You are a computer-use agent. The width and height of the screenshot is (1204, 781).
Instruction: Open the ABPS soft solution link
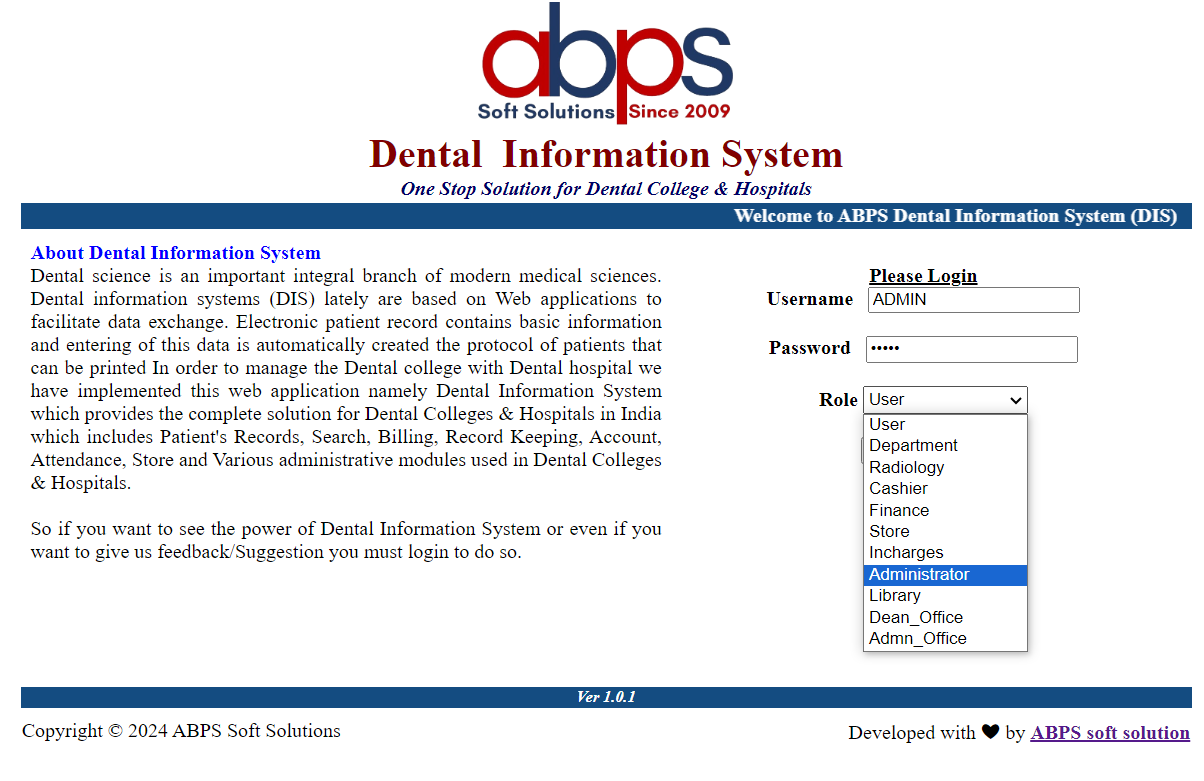(1110, 733)
